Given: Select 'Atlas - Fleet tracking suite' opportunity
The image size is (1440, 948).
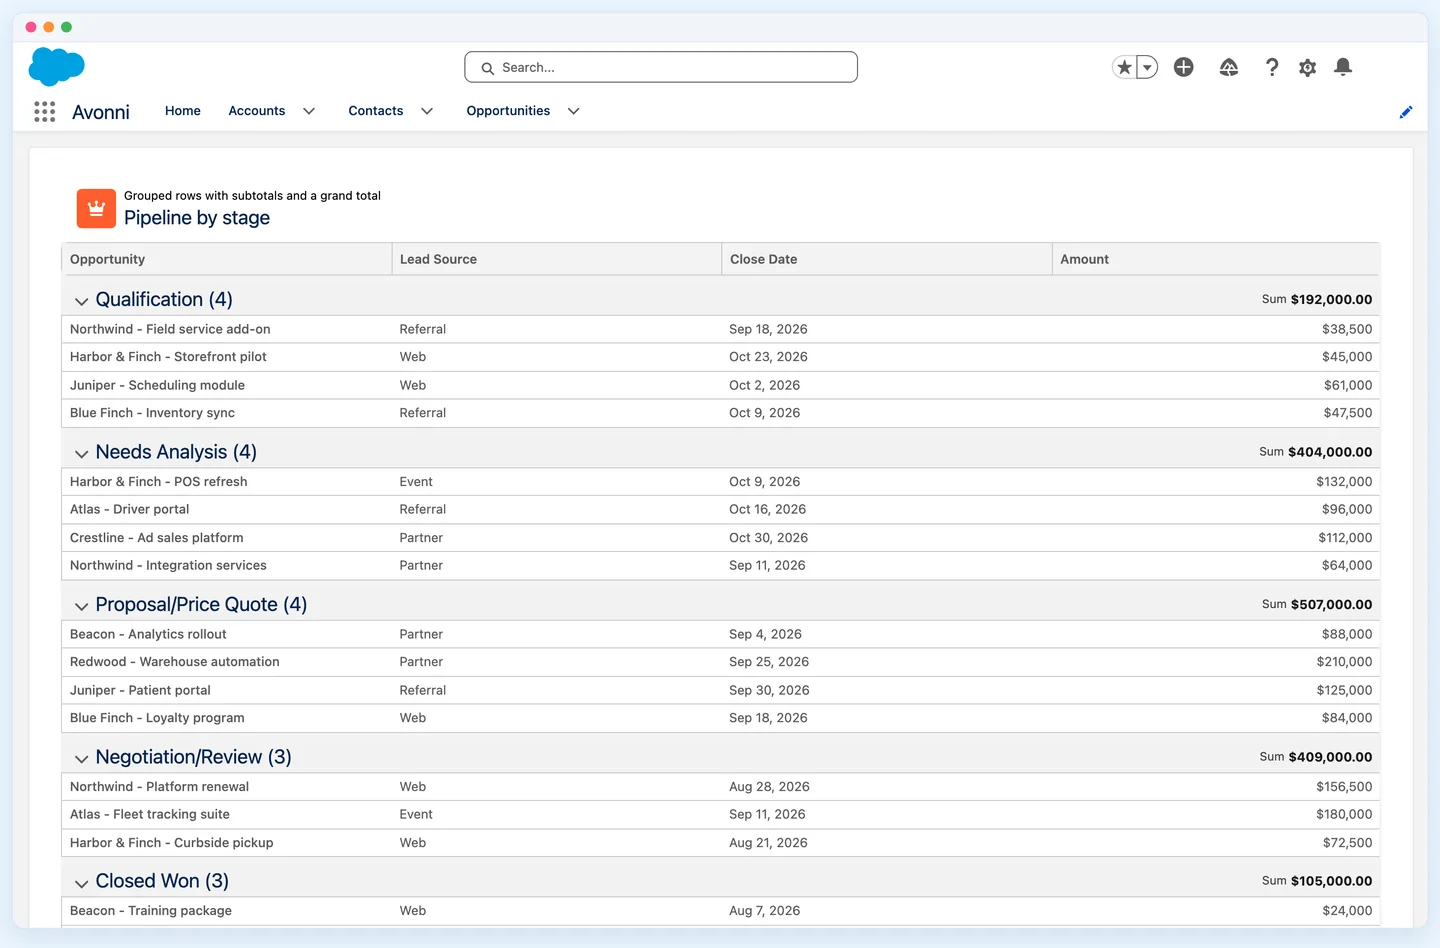Looking at the screenshot, I should [150, 814].
